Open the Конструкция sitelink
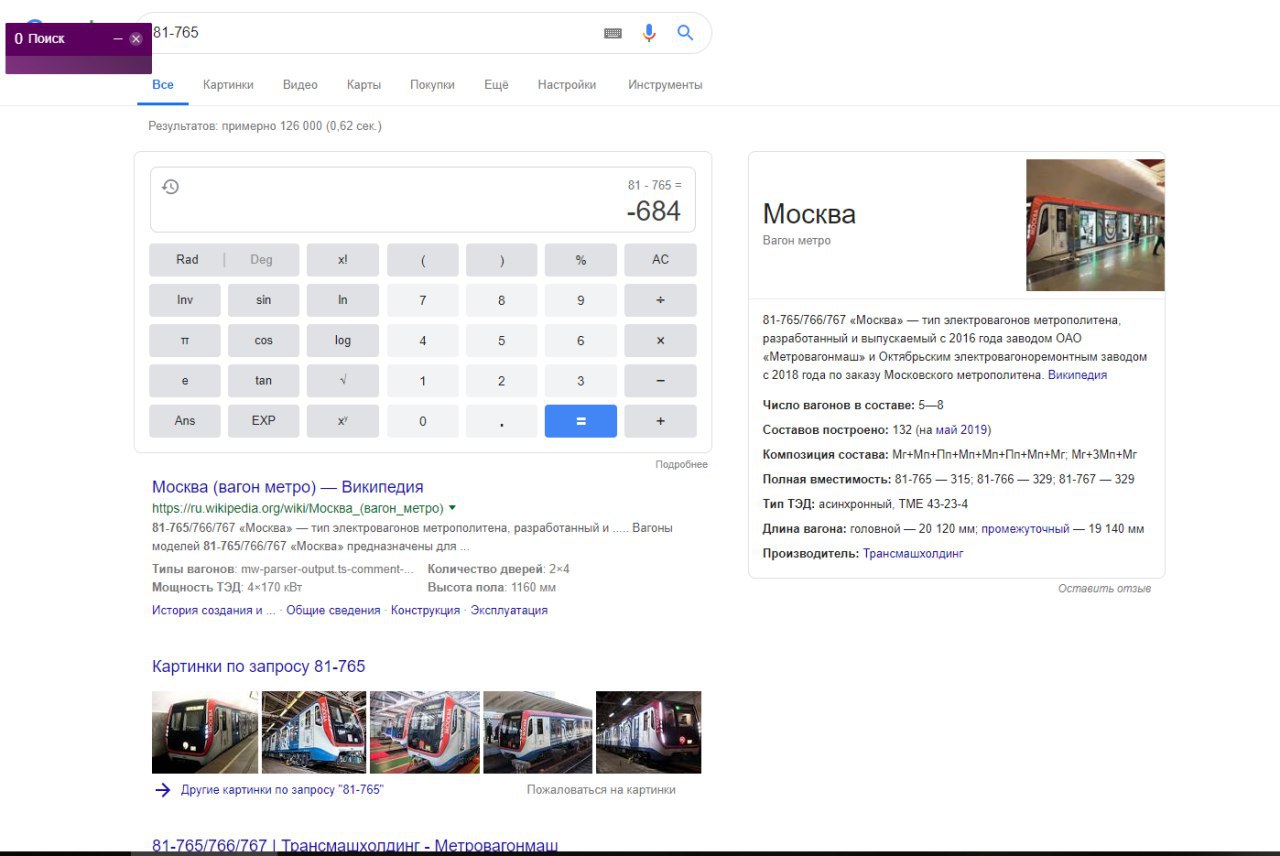This screenshot has width=1280, height=856. click(x=425, y=610)
